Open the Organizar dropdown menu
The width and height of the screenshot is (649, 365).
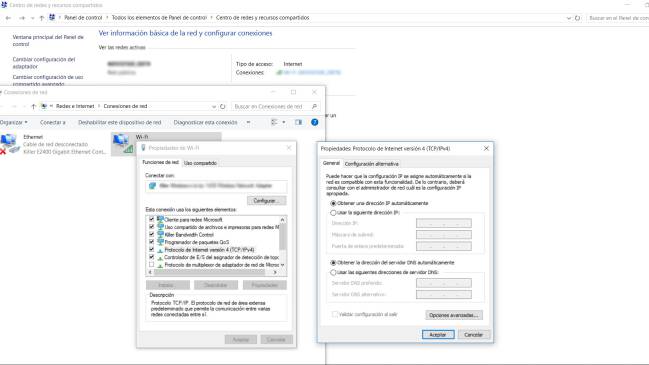click(x=14, y=122)
